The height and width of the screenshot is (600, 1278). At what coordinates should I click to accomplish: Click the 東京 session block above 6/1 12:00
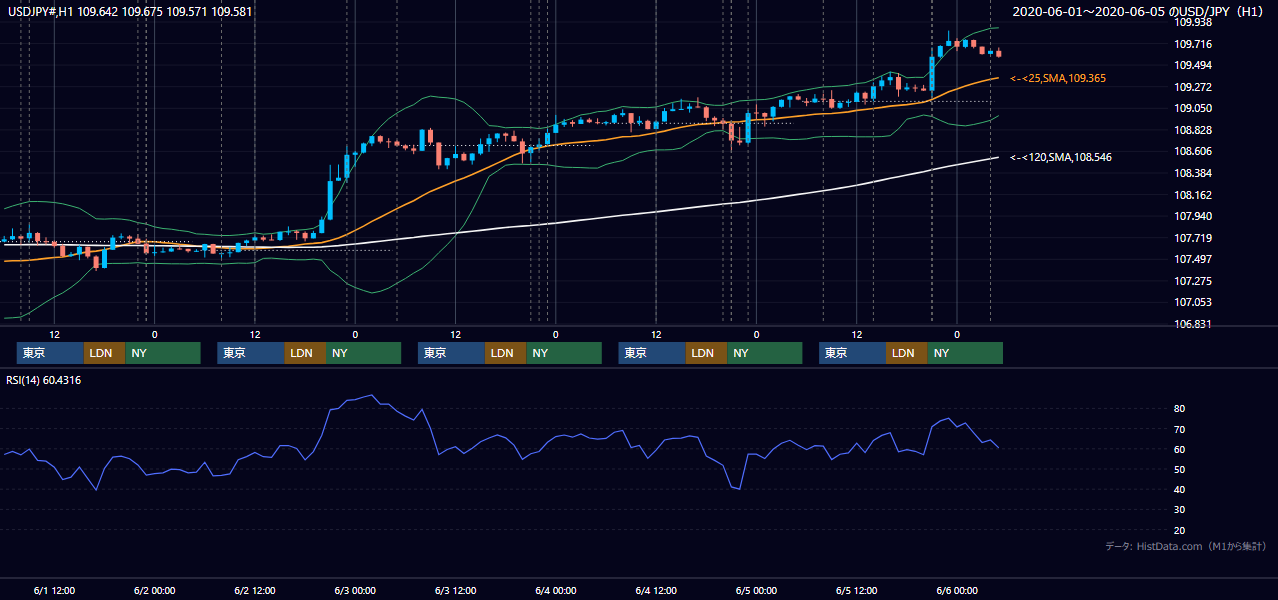tap(50, 353)
